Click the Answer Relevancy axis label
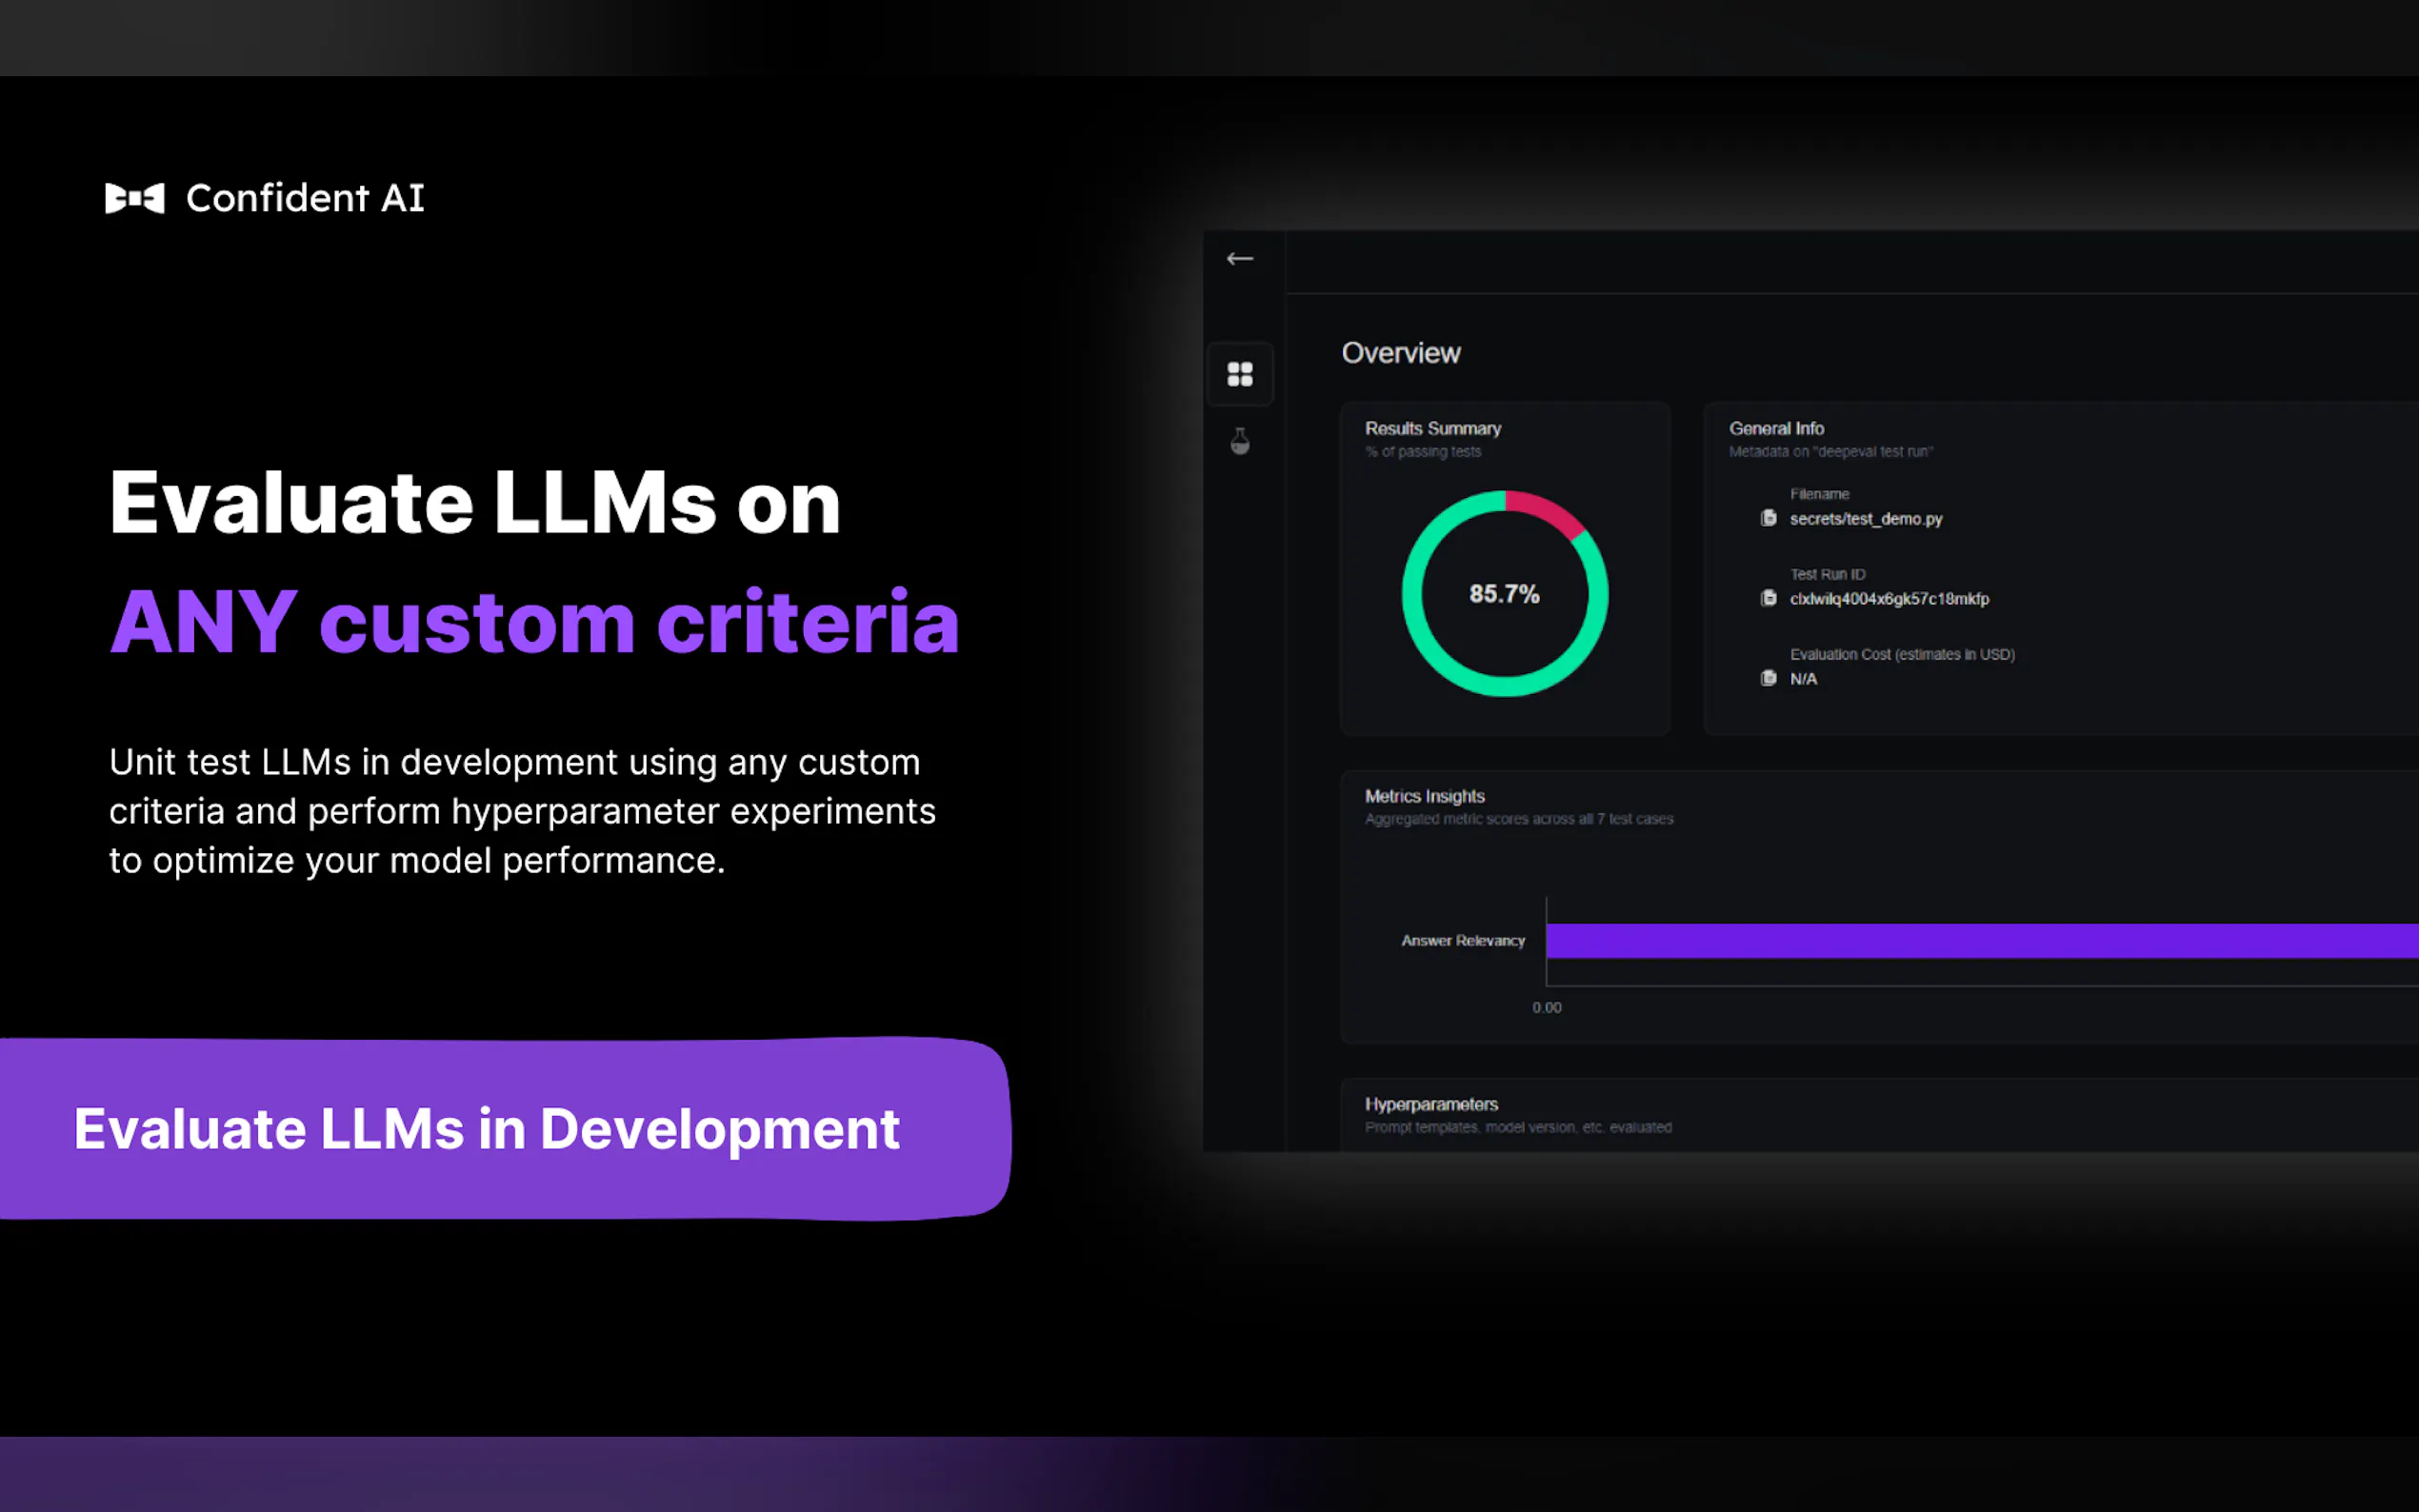The image size is (2419, 1512). click(x=1462, y=941)
